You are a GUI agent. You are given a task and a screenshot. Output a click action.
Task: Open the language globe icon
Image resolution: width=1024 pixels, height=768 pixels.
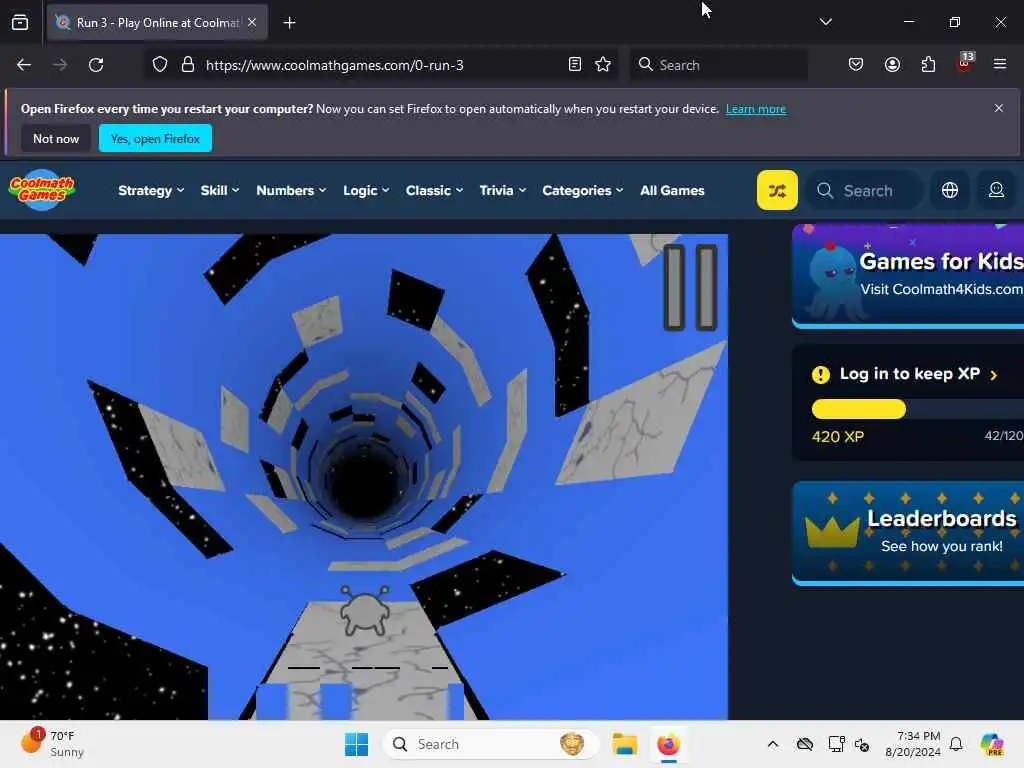950,190
